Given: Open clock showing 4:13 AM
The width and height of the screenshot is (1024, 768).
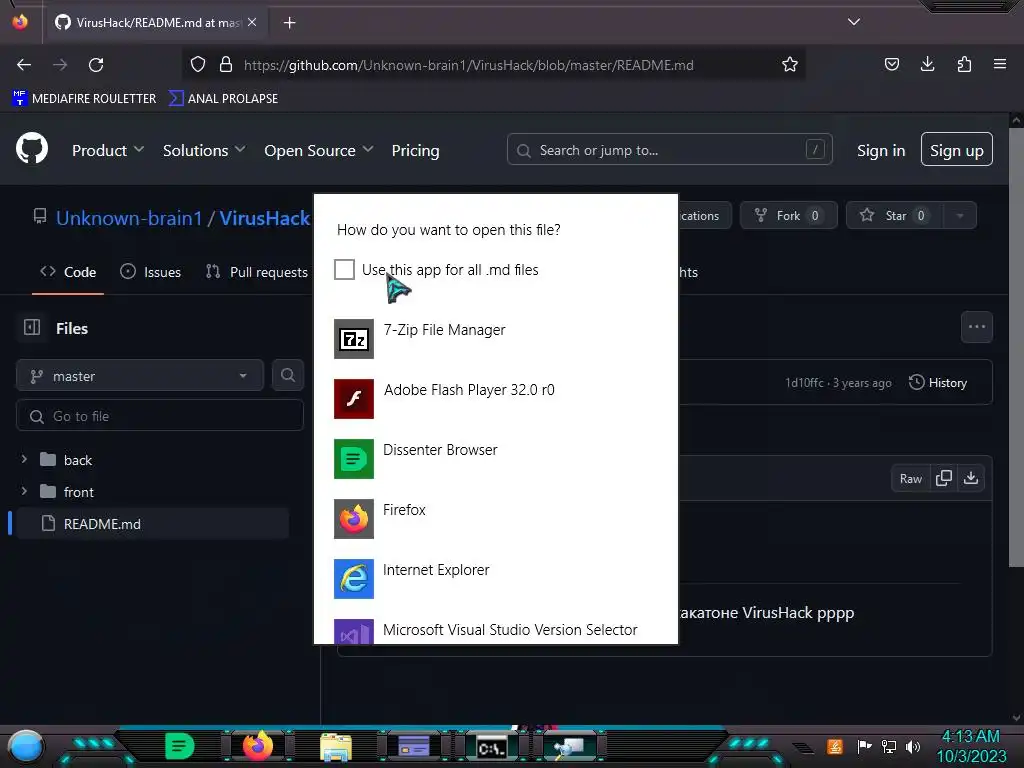Looking at the screenshot, I should pyautogui.click(x=971, y=746).
